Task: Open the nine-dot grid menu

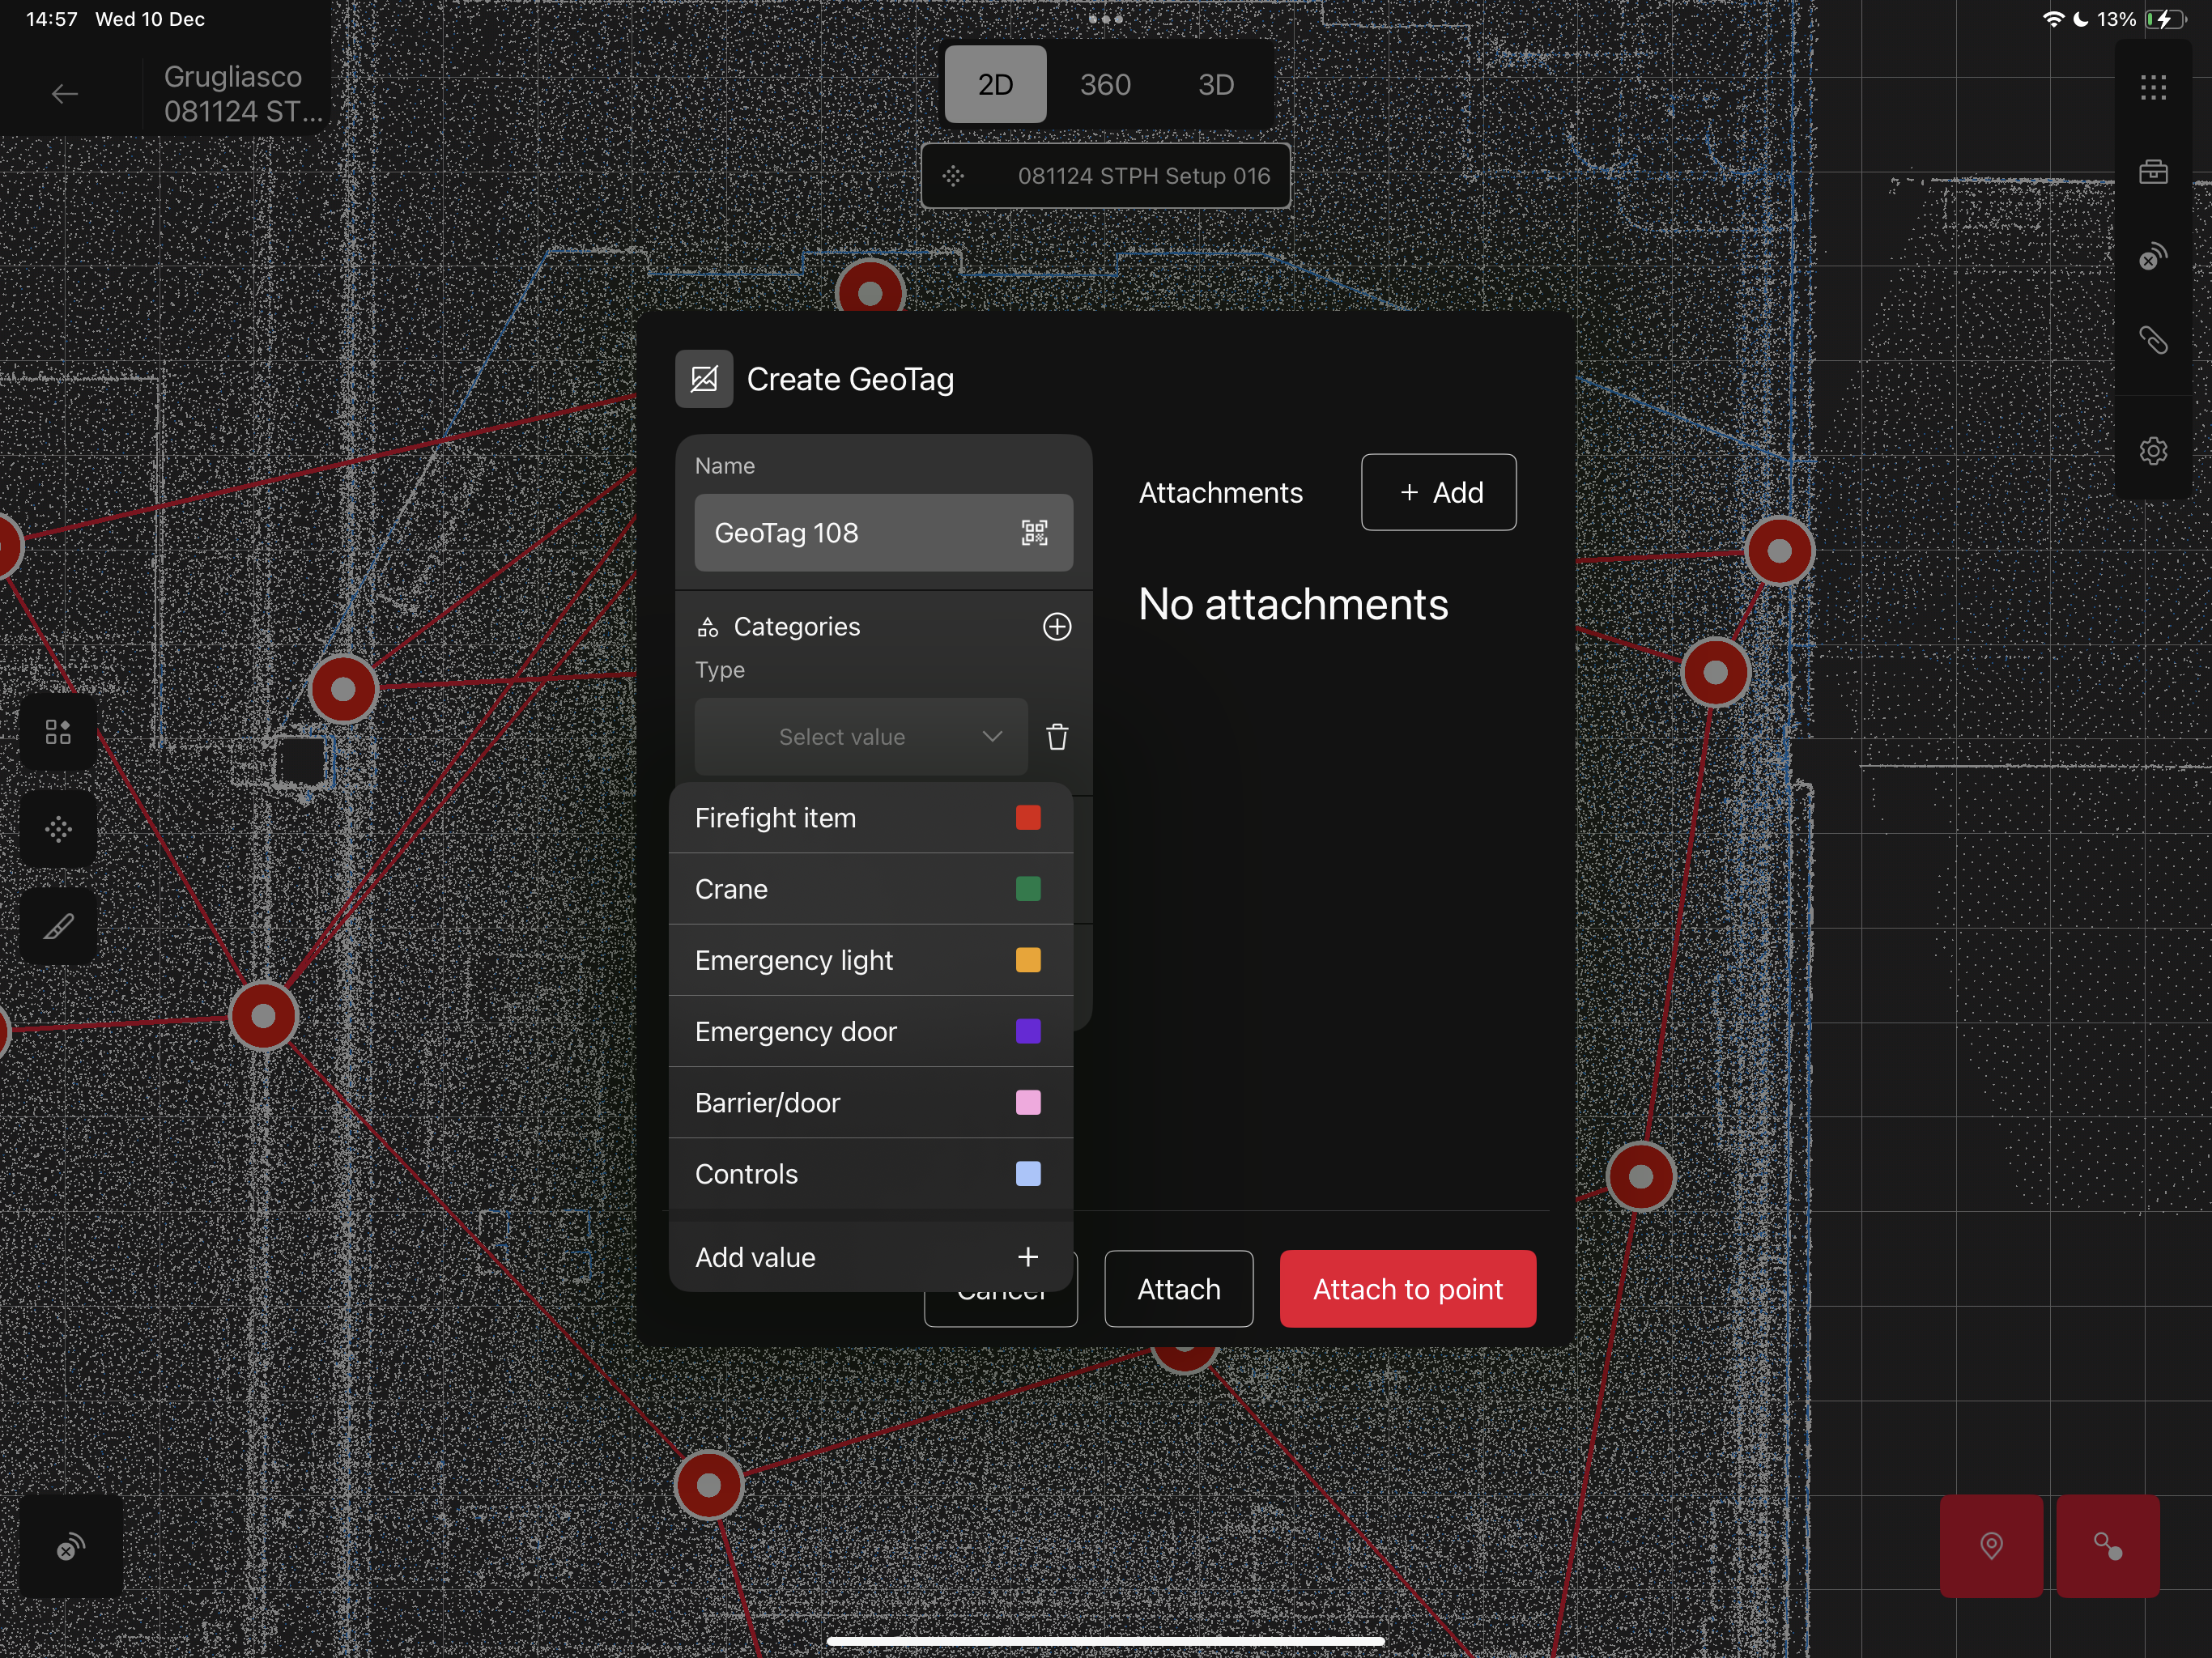Action: click(x=2152, y=88)
